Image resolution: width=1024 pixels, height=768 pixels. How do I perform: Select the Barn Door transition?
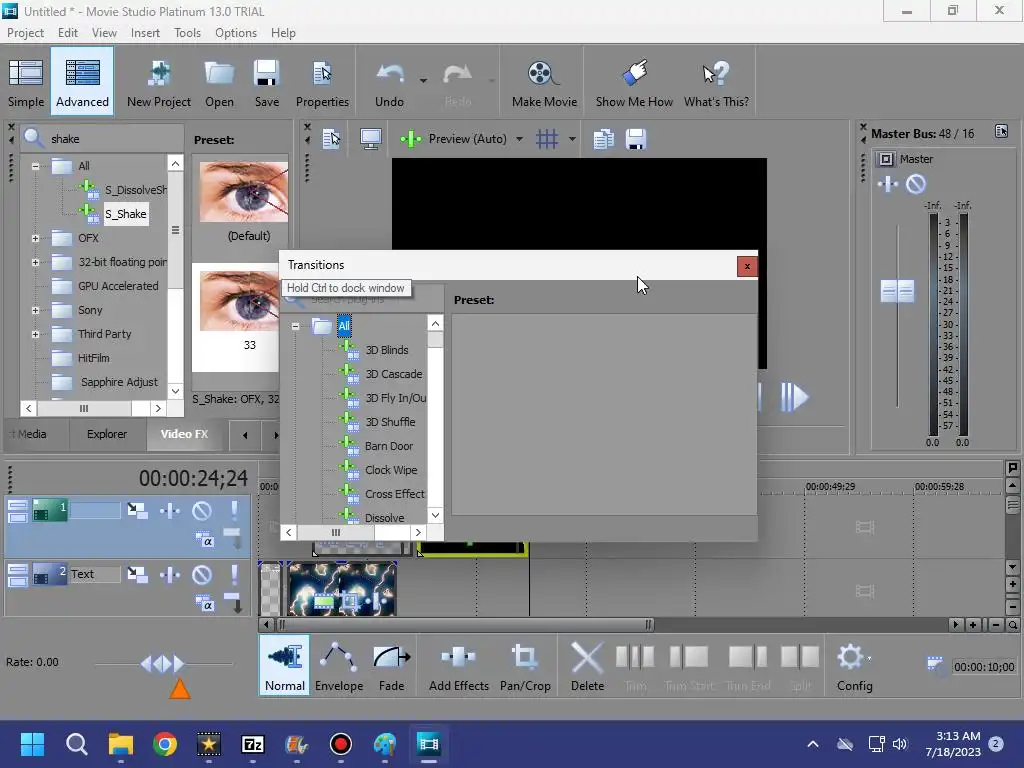tap(389, 446)
